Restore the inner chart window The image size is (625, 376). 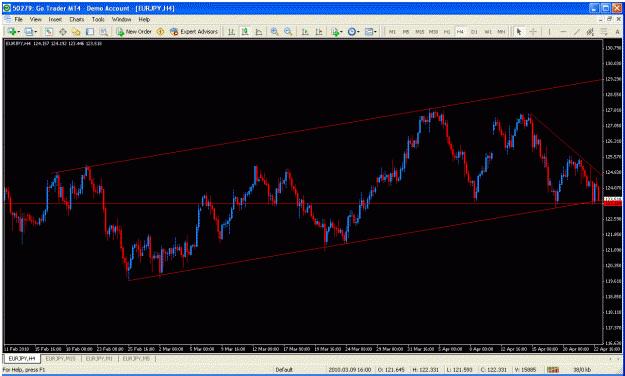click(x=609, y=19)
